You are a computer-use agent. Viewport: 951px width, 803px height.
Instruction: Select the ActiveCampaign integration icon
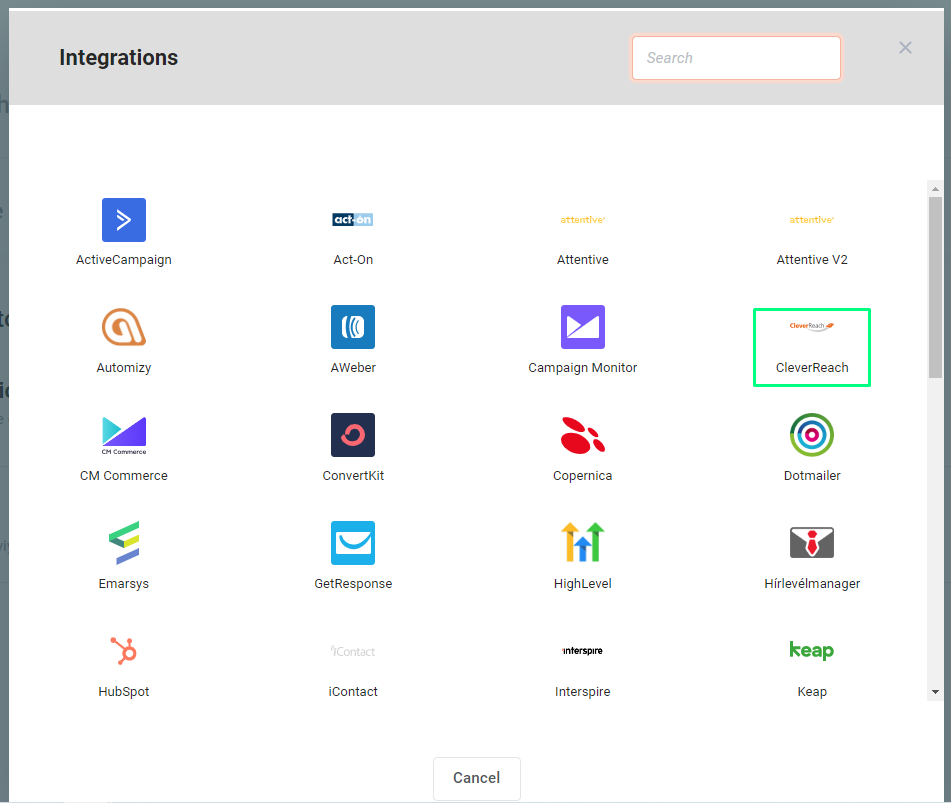point(124,220)
